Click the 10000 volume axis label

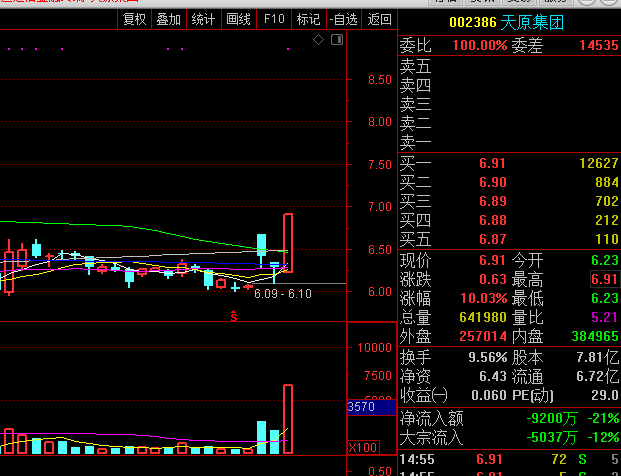click(x=374, y=348)
